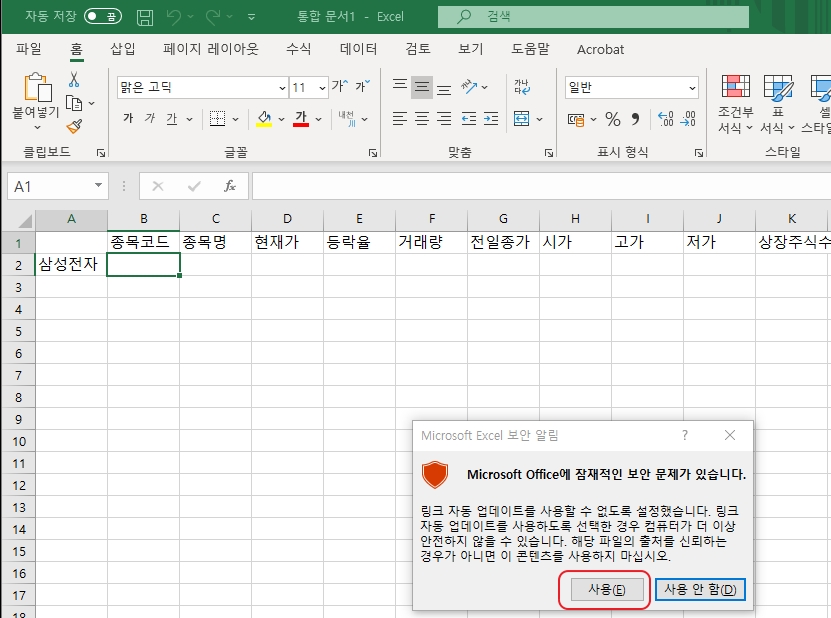The height and width of the screenshot is (618, 831).
Task: Click the Increase Decimal icon
Action: (x=665, y=119)
